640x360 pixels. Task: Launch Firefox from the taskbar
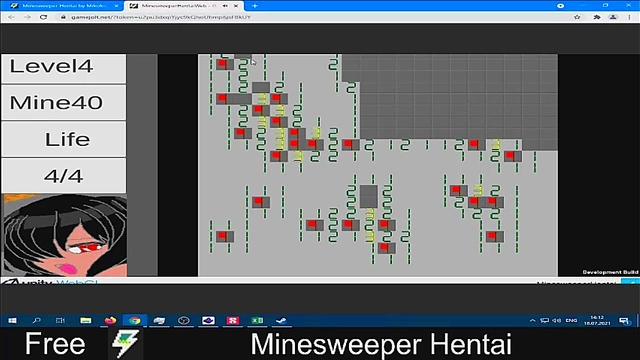pos(110,320)
